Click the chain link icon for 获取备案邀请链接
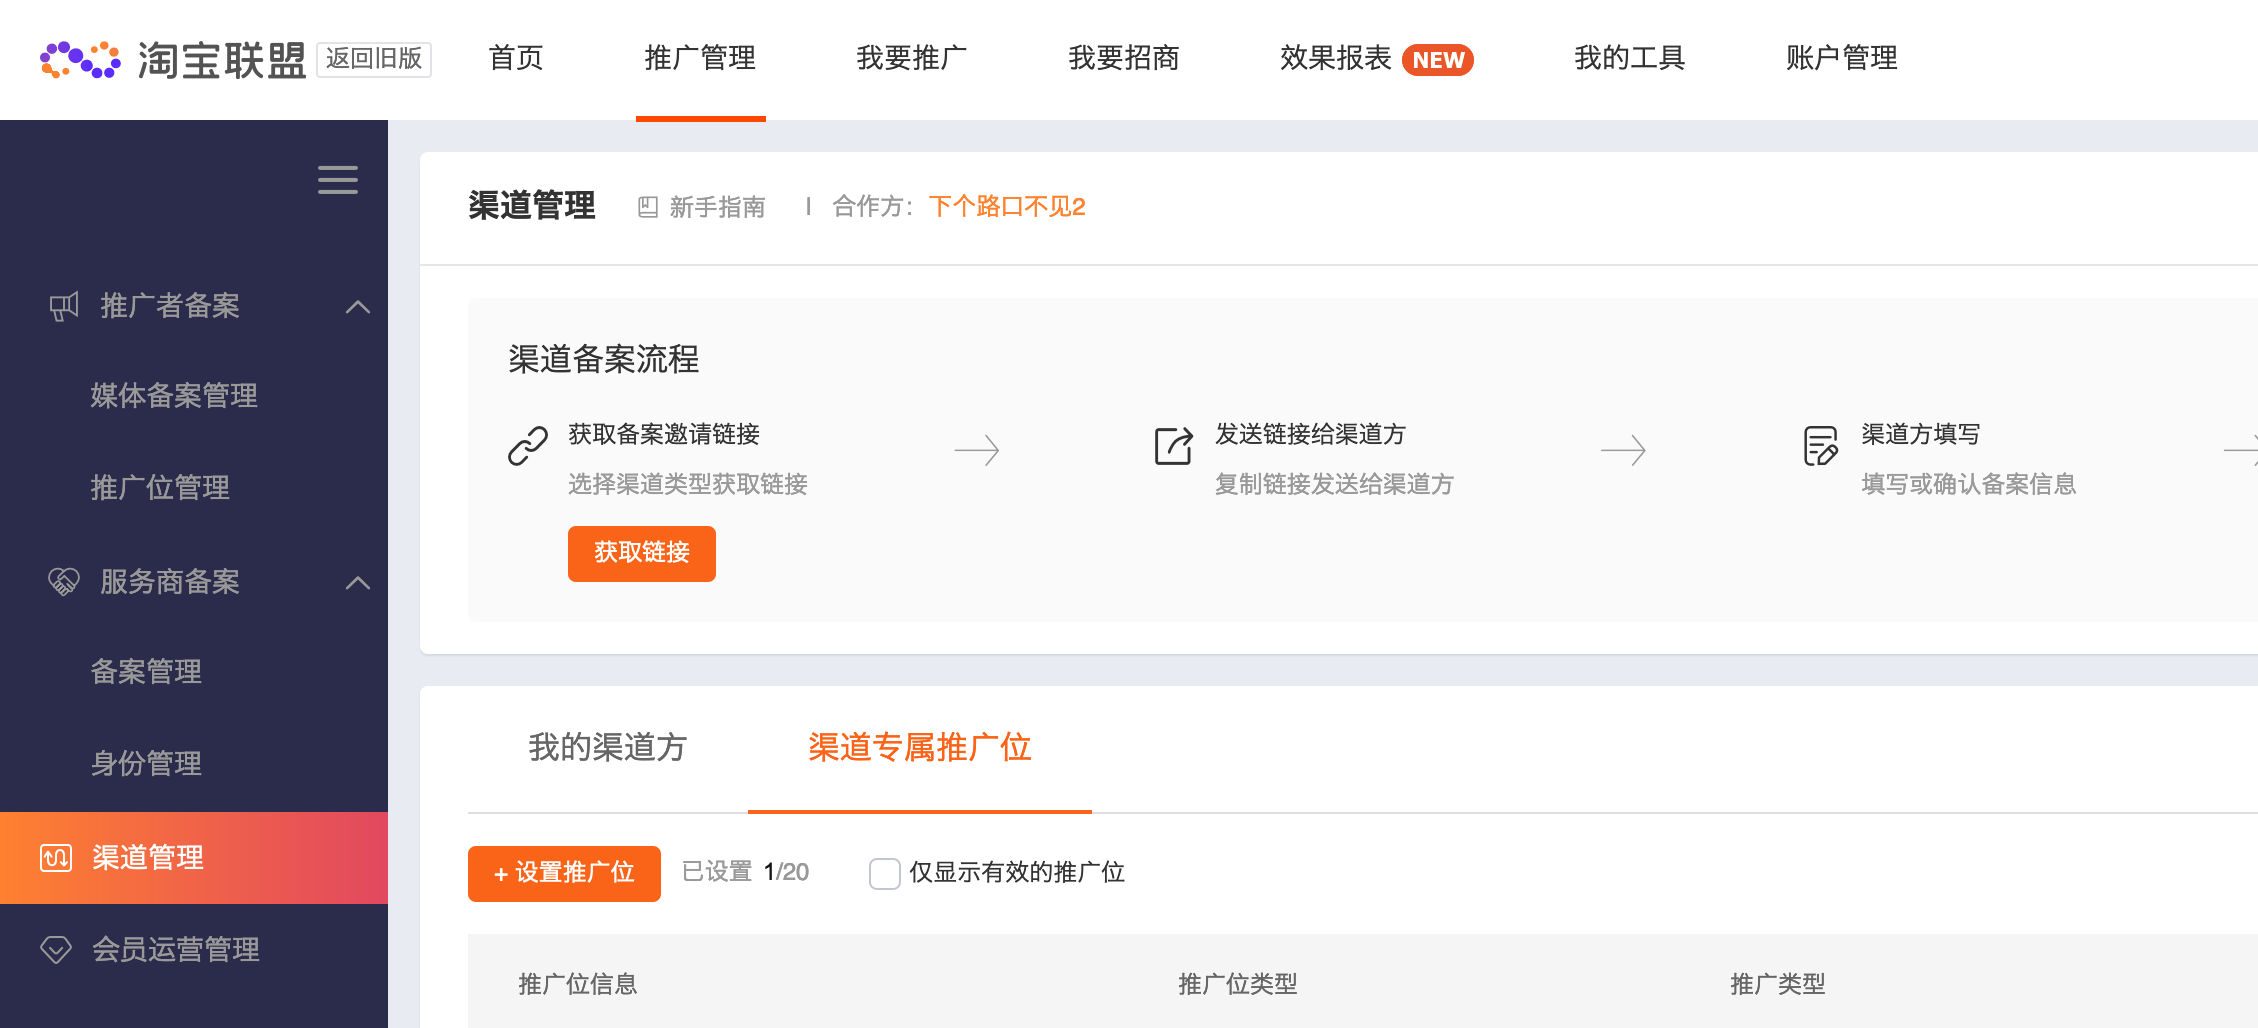The height and width of the screenshot is (1028, 2258). 528,446
